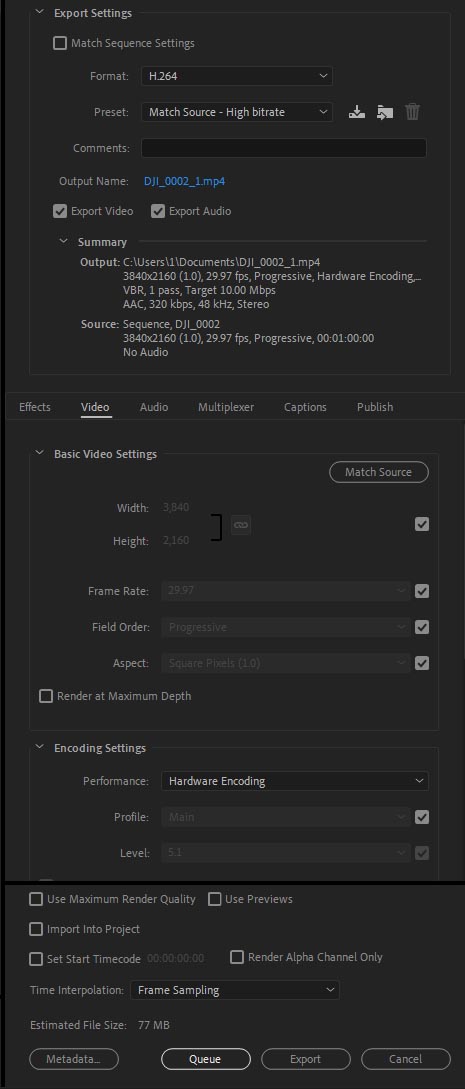This screenshot has height=1089, width=465.
Task: Click the Import Preset icon
Action: (385, 112)
